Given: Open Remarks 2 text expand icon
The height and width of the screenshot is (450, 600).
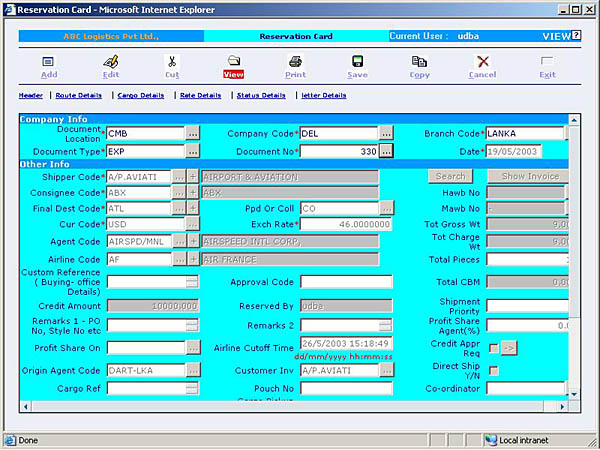Looking at the screenshot, I should 386,325.
